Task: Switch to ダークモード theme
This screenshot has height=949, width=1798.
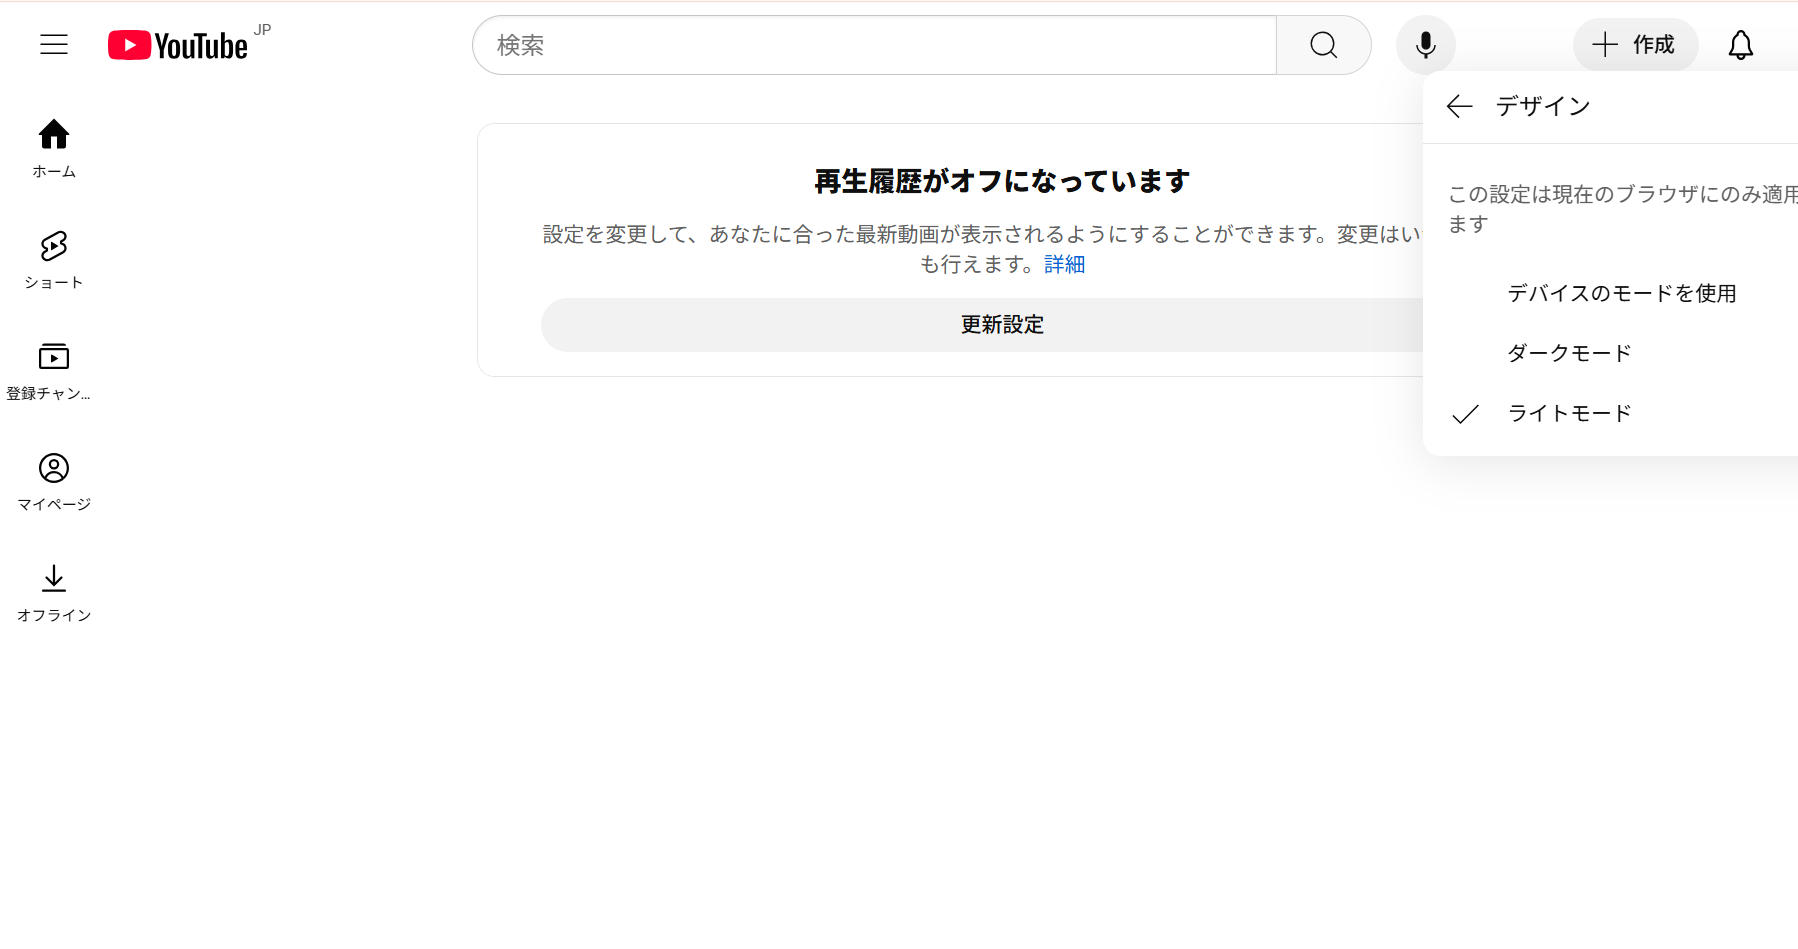Action: pos(1569,353)
